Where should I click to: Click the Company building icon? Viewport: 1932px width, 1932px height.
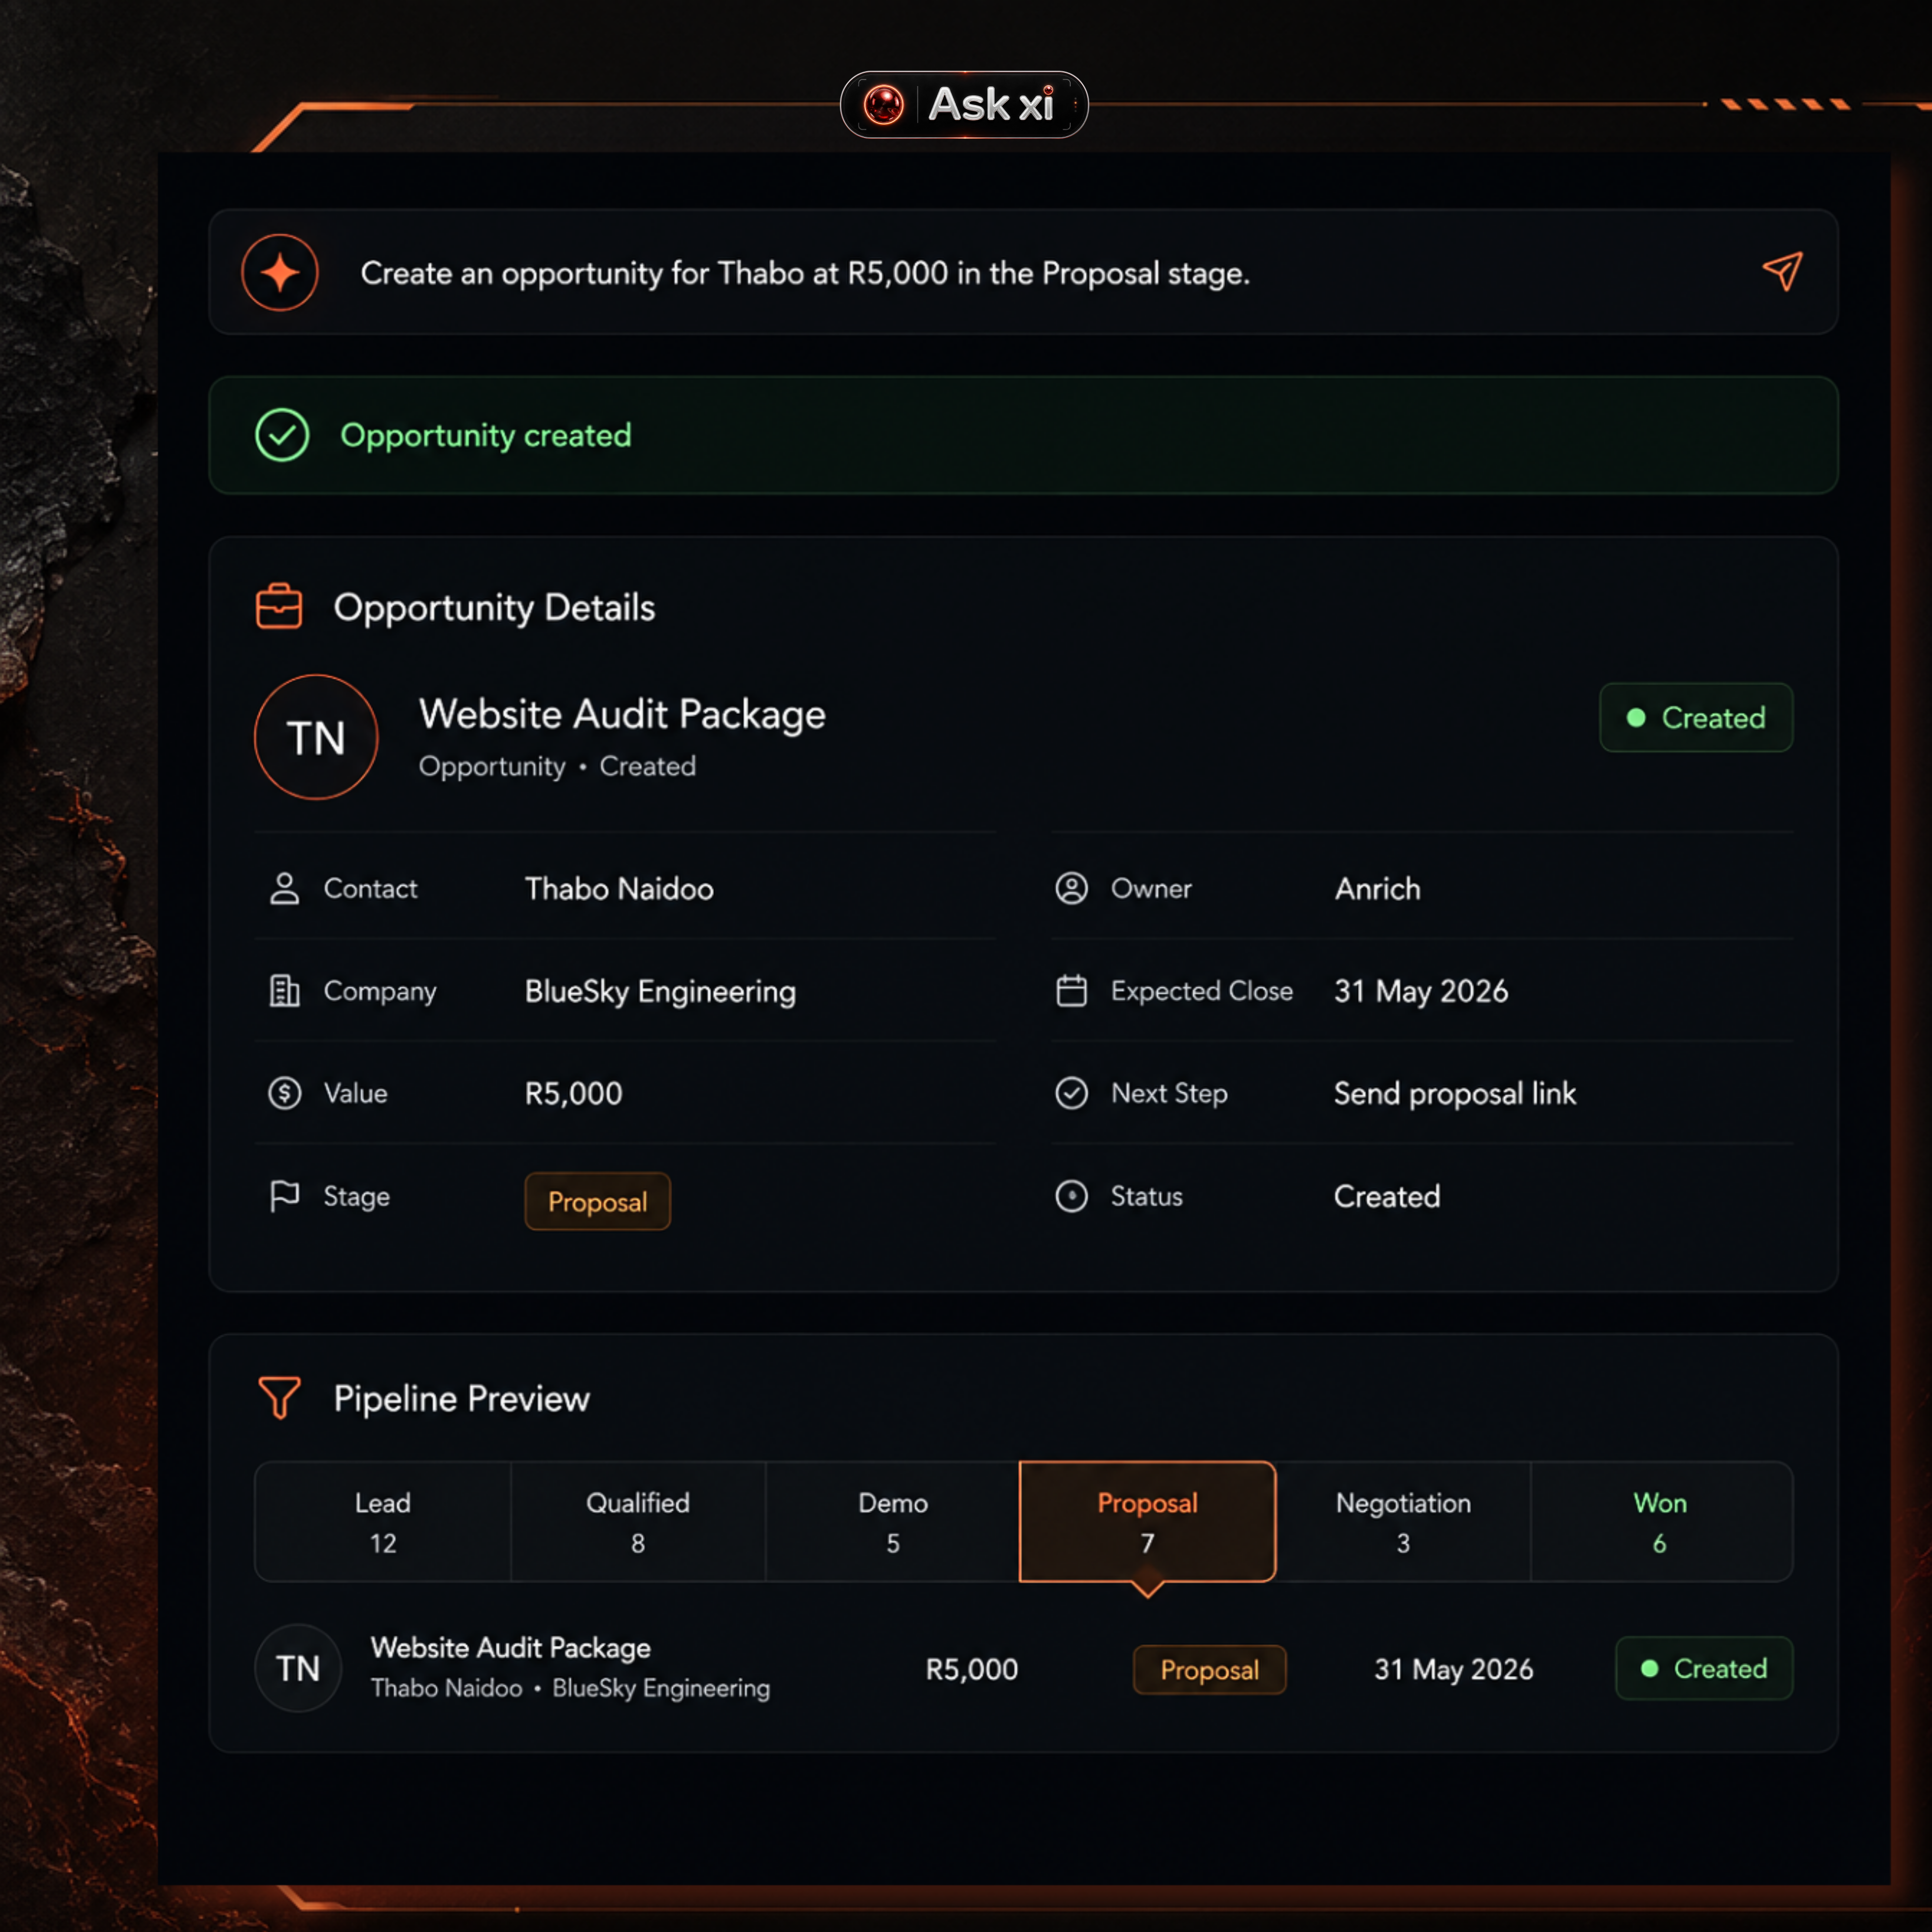pos(285,991)
